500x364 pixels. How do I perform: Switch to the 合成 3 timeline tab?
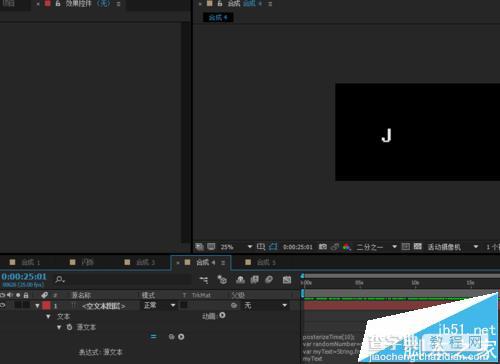pos(140,262)
